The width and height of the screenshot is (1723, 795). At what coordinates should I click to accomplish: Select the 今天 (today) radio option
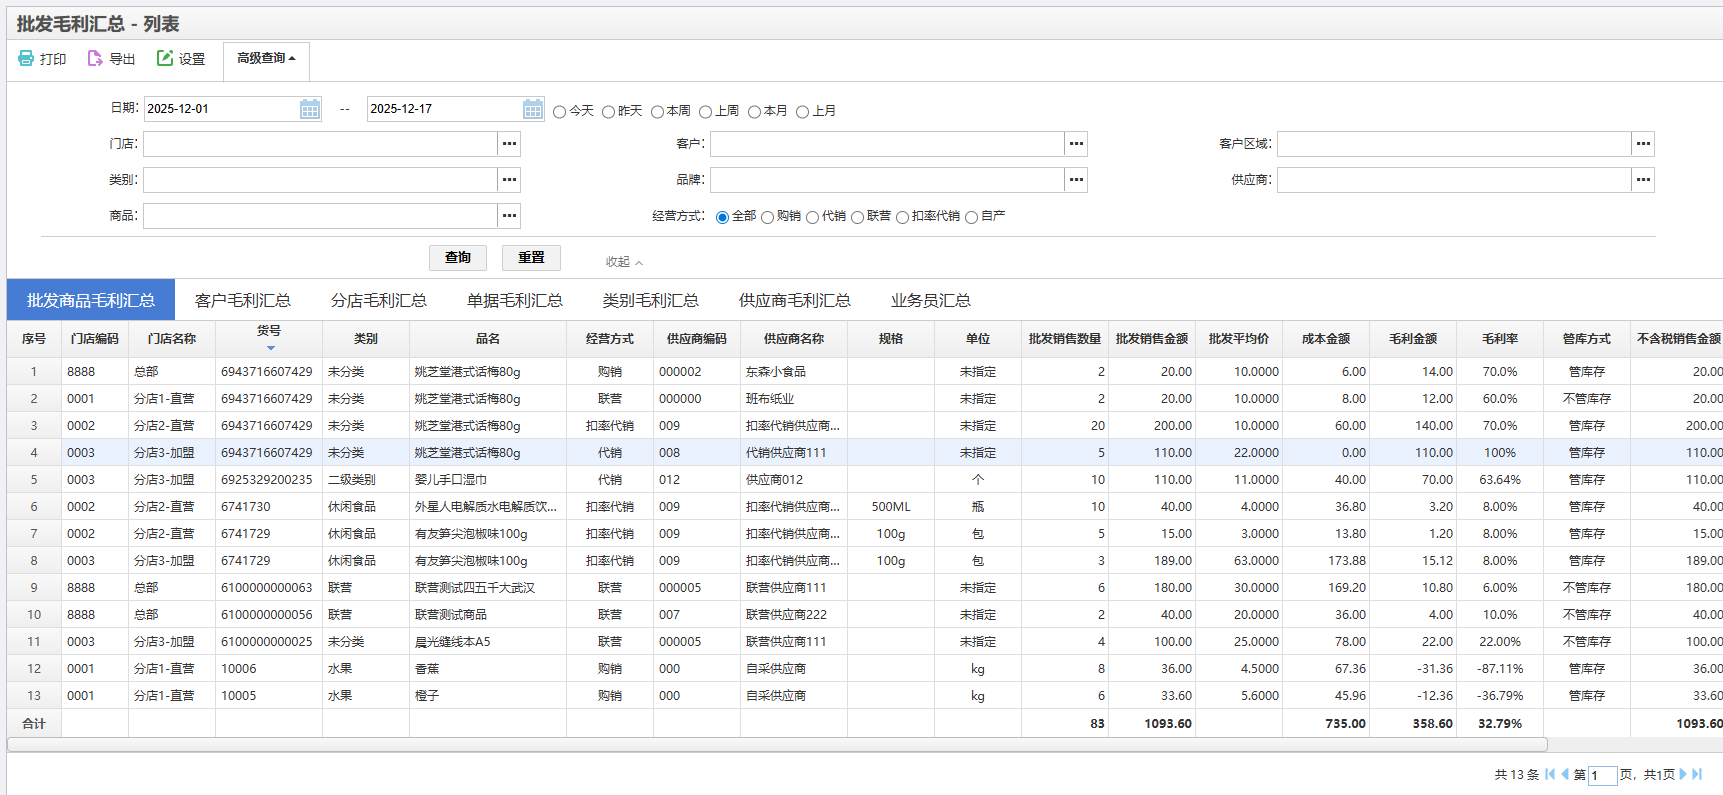pos(560,112)
